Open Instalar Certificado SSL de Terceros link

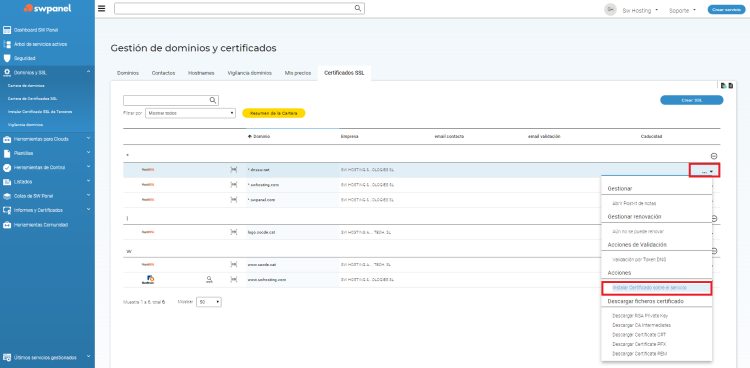click(40, 112)
